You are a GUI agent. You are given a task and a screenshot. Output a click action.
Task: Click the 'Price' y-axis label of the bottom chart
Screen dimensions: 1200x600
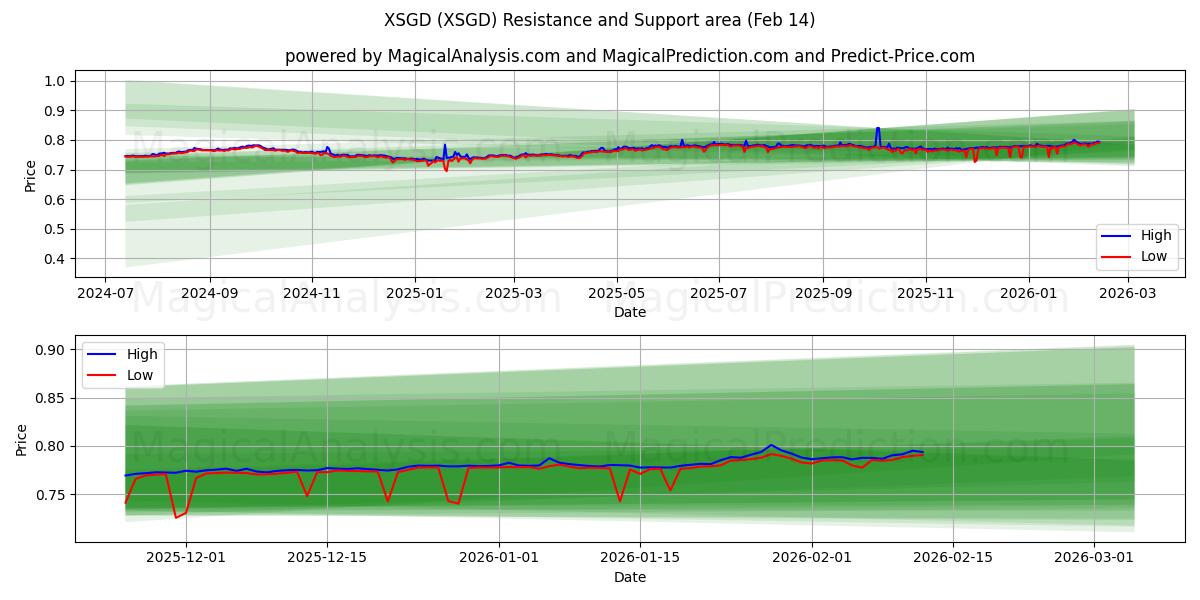tap(22, 440)
